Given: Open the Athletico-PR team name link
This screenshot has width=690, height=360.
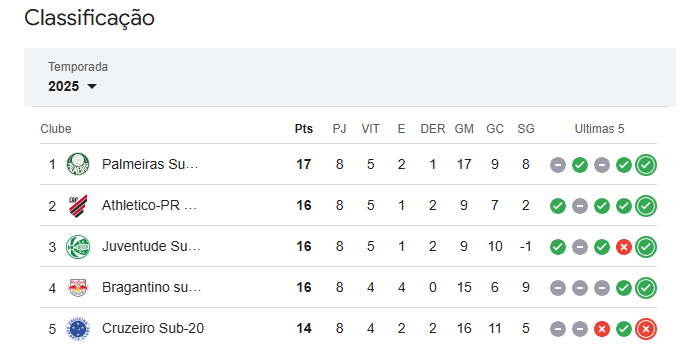Looking at the screenshot, I should [149, 205].
